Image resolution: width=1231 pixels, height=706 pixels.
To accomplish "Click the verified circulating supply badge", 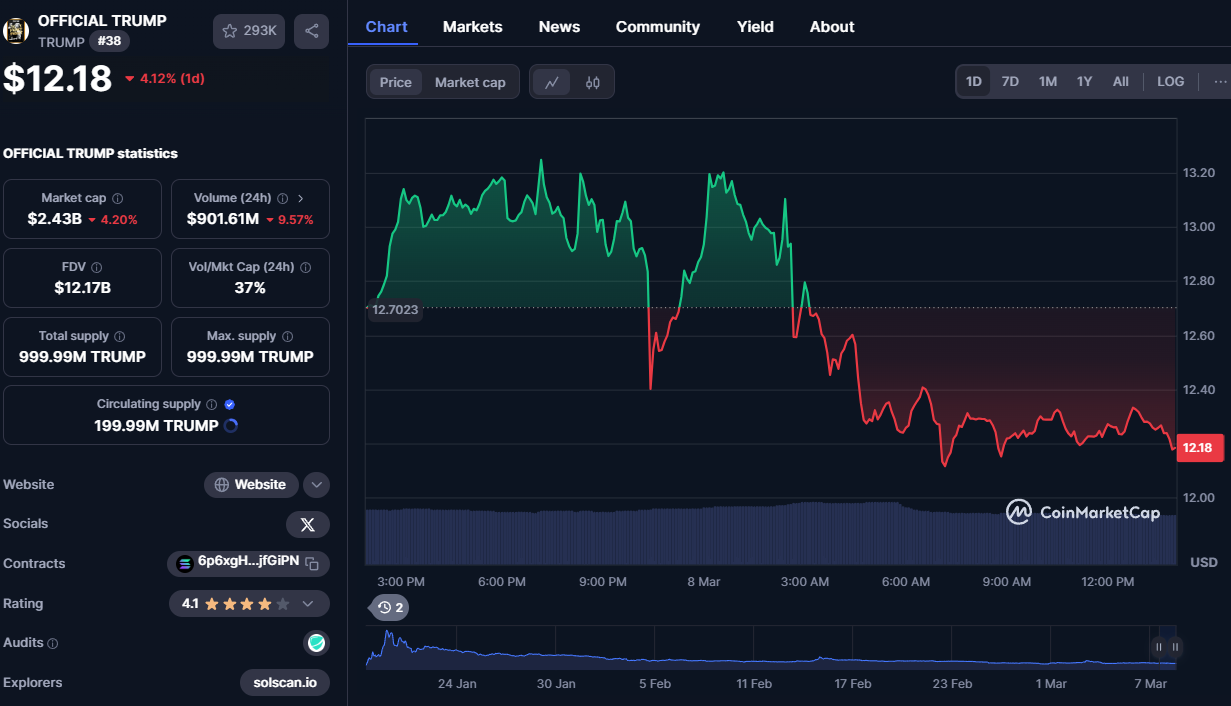I will click(230, 405).
